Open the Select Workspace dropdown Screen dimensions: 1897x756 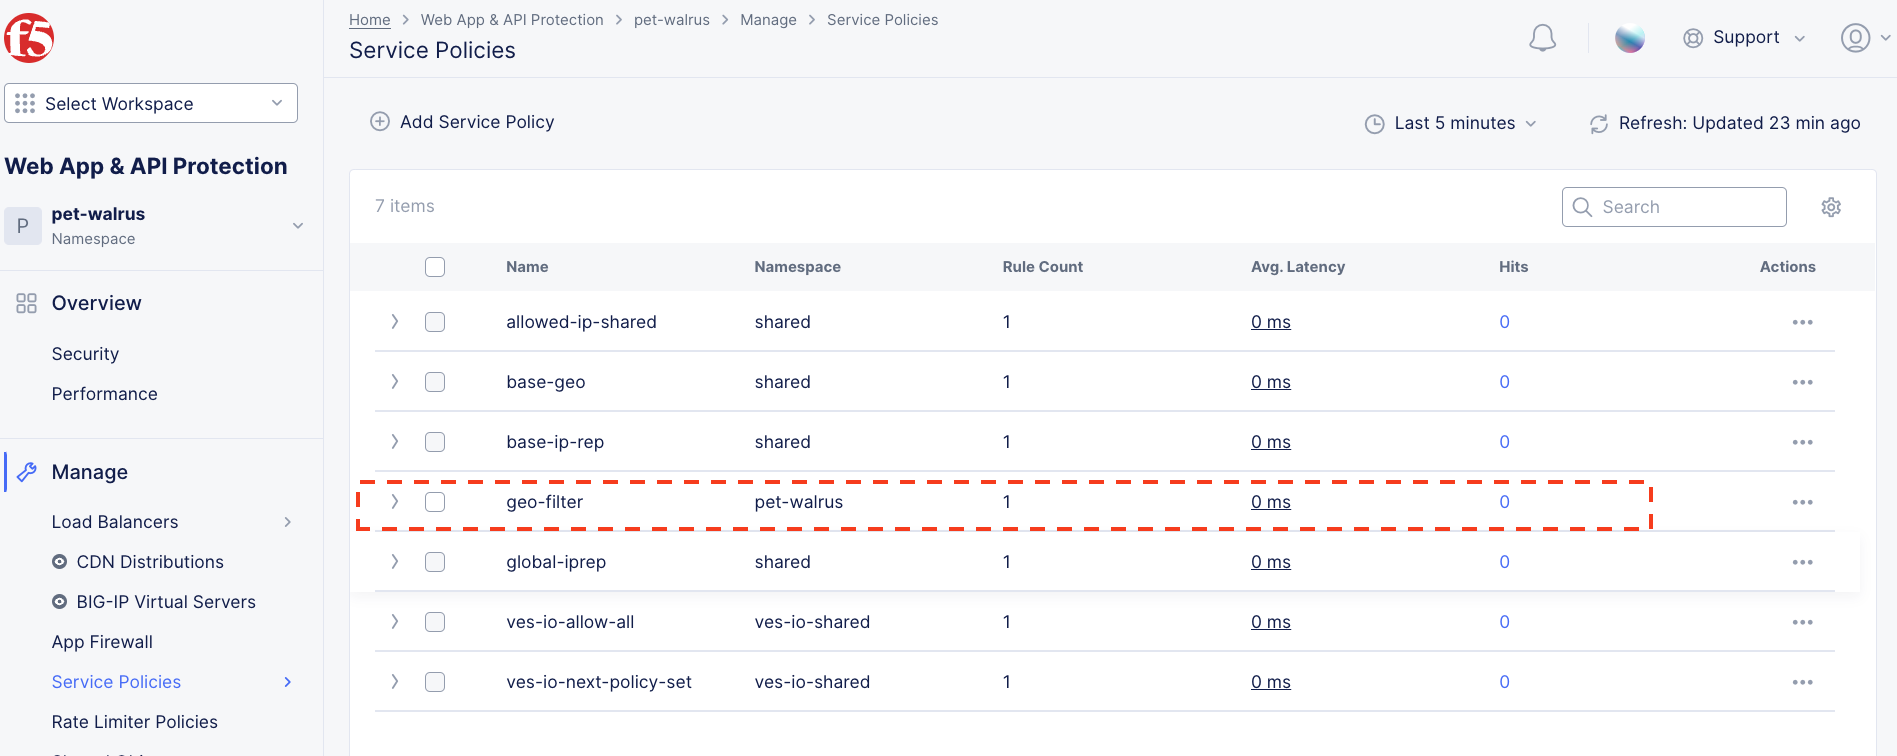151,103
